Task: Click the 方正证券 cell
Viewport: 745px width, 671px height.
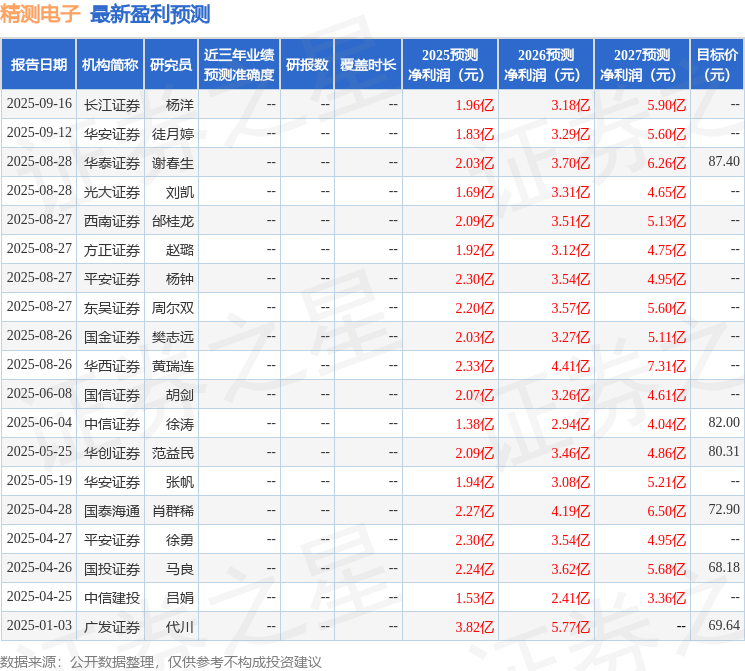Action: point(112,250)
